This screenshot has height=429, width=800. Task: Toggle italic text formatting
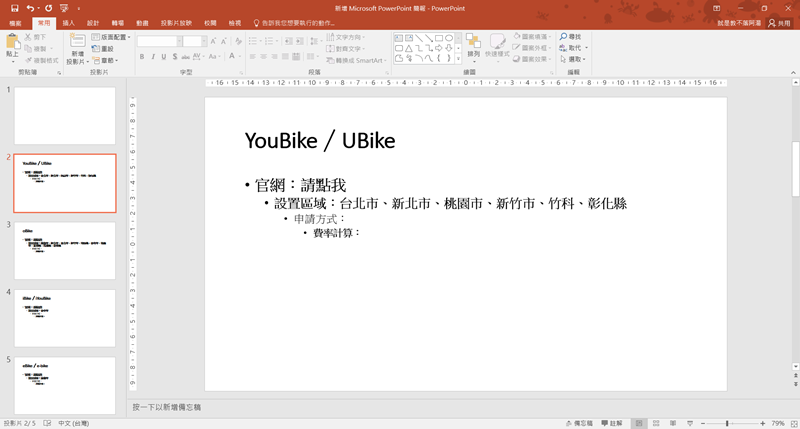(x=155, y=57)
